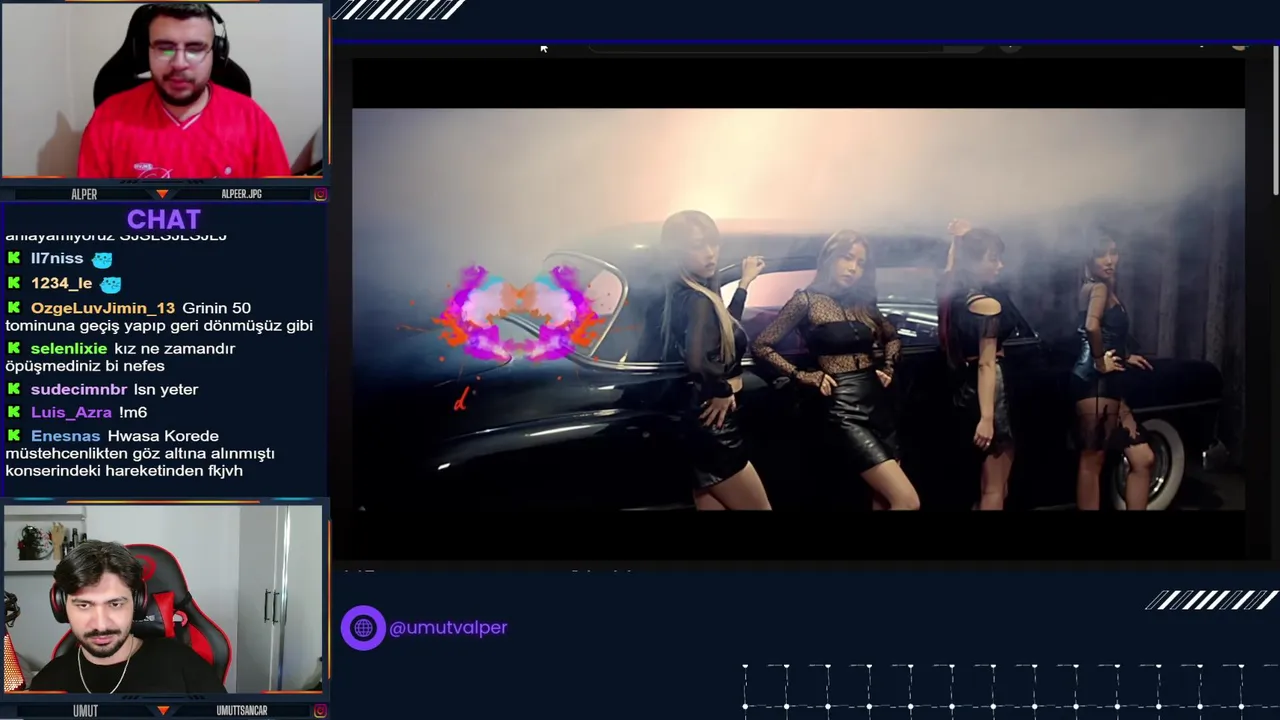Click the Kick badge beside OzgeLuvJimin_13
Screen dimensions: 1280x720
(14, 308)
